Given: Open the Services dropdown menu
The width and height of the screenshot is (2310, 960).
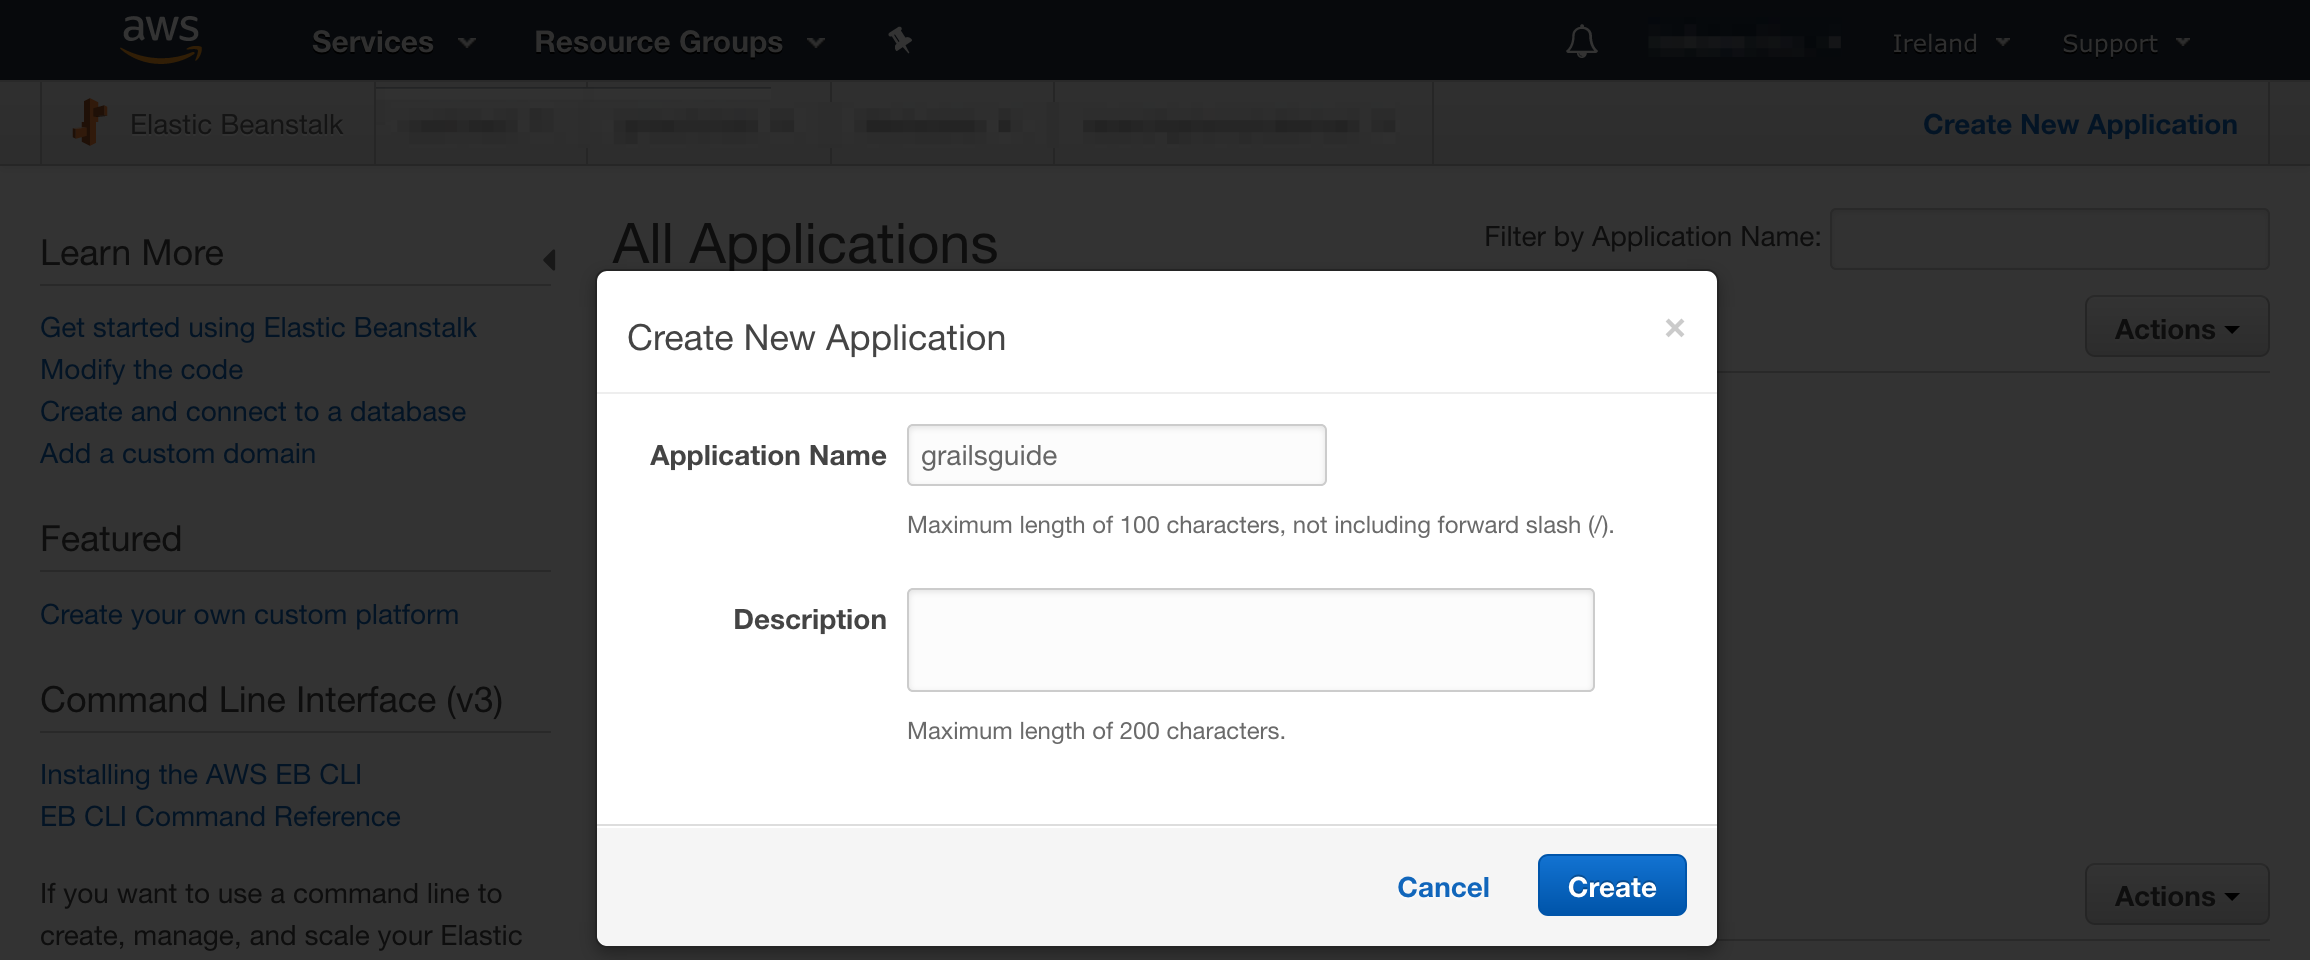Looking at the screenshot, I should click(394, 42).
